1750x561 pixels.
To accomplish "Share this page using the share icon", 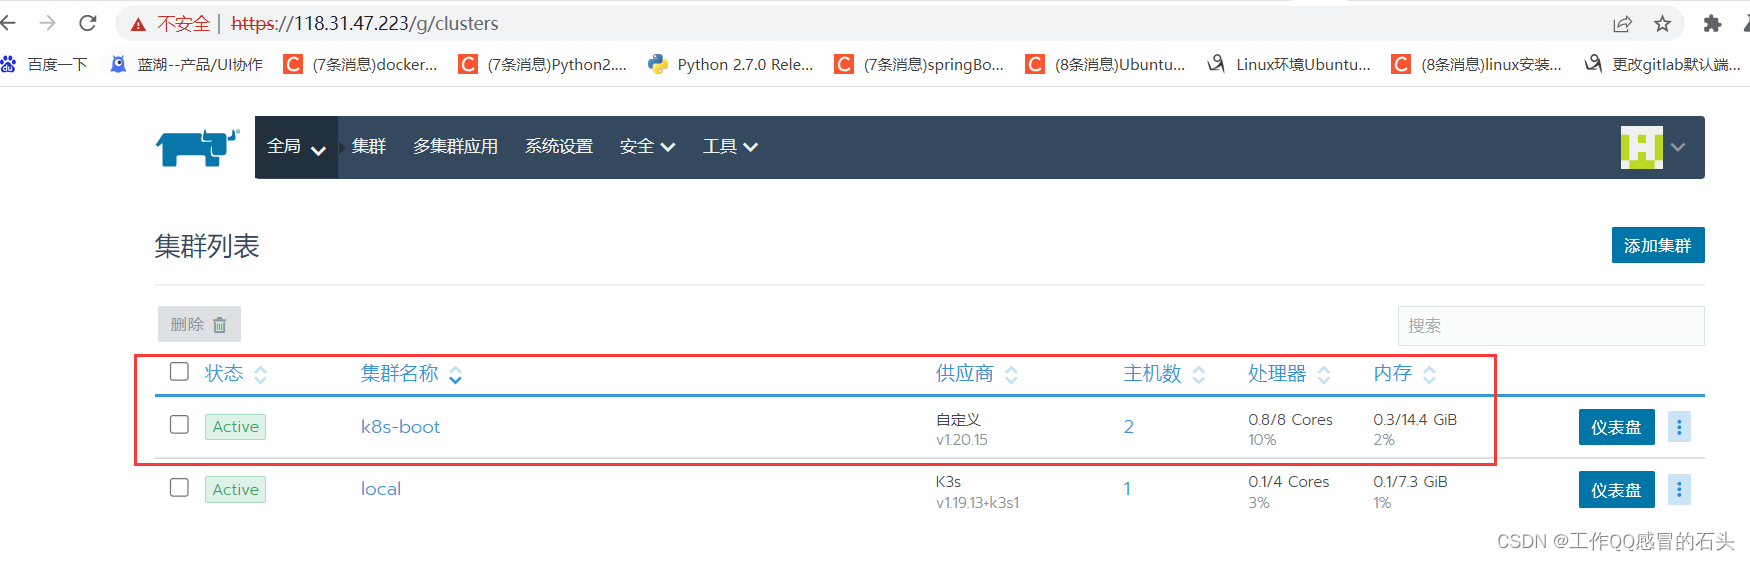I will tap(1622, 24).
